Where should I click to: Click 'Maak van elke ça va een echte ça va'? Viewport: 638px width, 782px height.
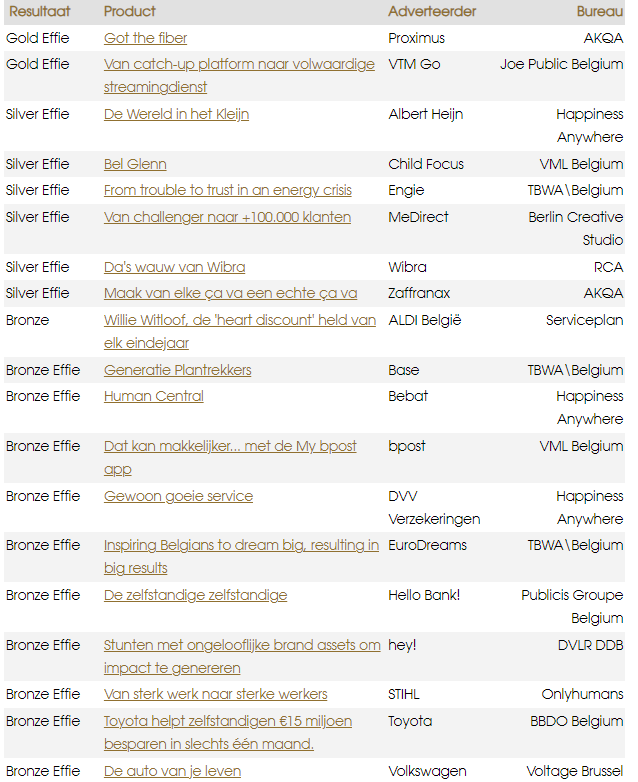pos(230,293)
